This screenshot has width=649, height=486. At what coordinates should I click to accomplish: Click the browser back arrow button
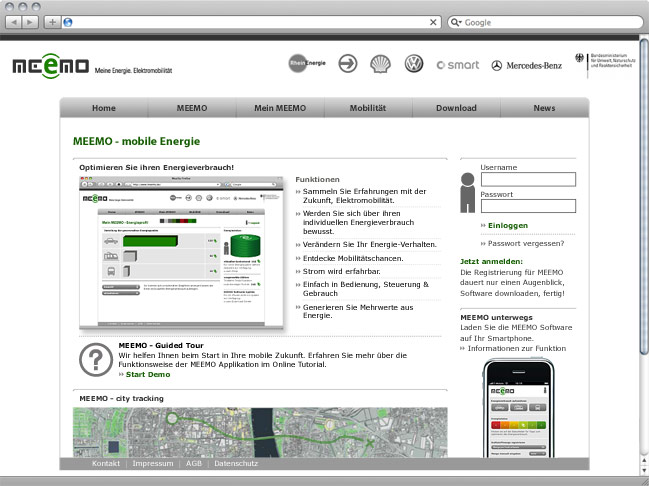coord(13,21)
